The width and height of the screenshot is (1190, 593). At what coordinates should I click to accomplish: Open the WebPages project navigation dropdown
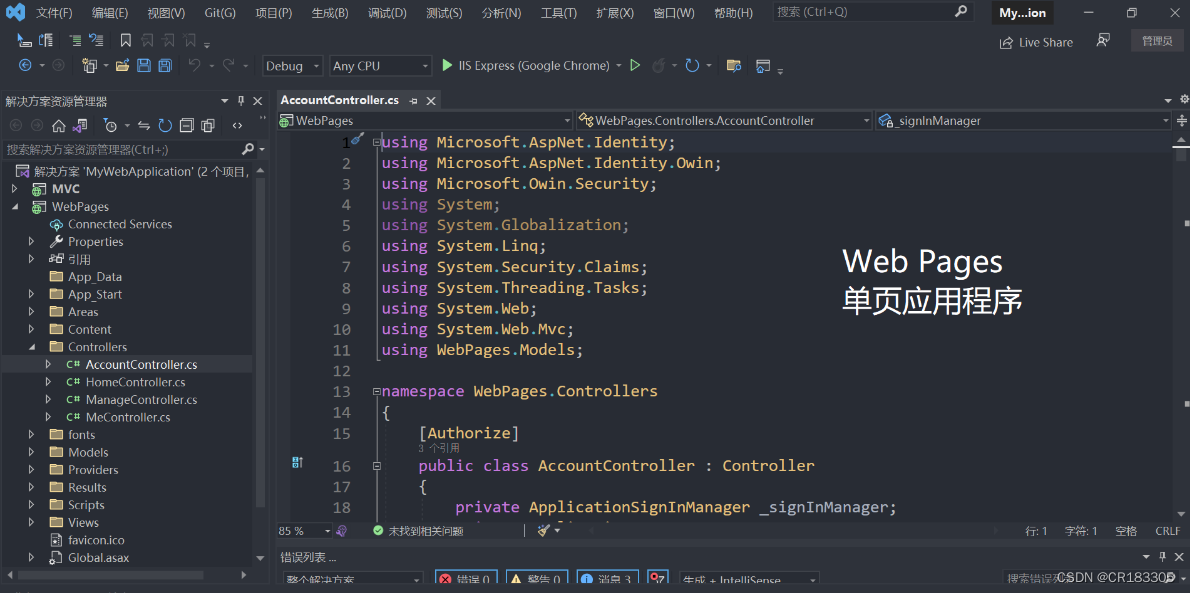click(x=425, y=121)
